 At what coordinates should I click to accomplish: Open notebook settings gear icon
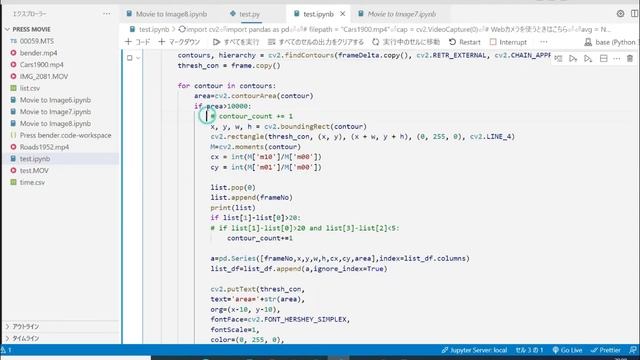[x=620, y=13]
